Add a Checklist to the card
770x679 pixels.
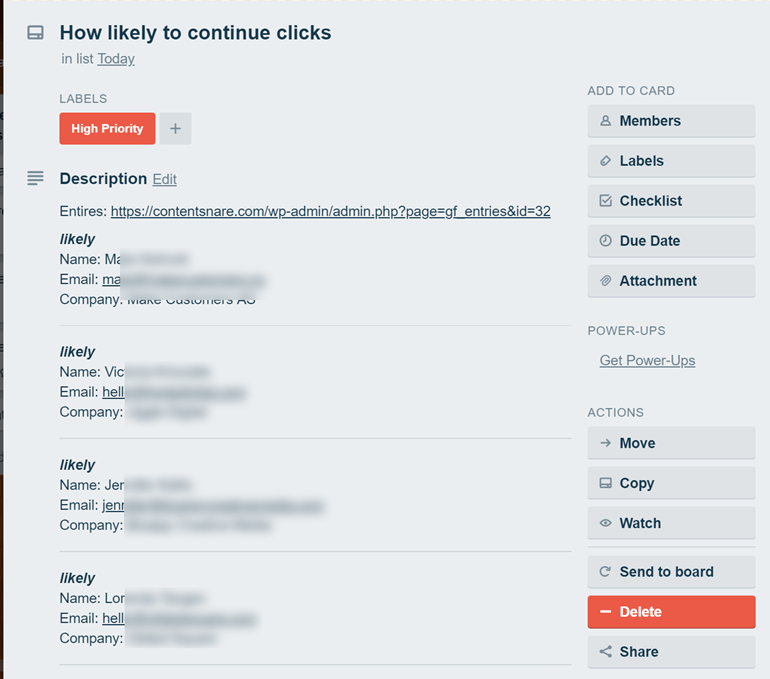(671, 201)
